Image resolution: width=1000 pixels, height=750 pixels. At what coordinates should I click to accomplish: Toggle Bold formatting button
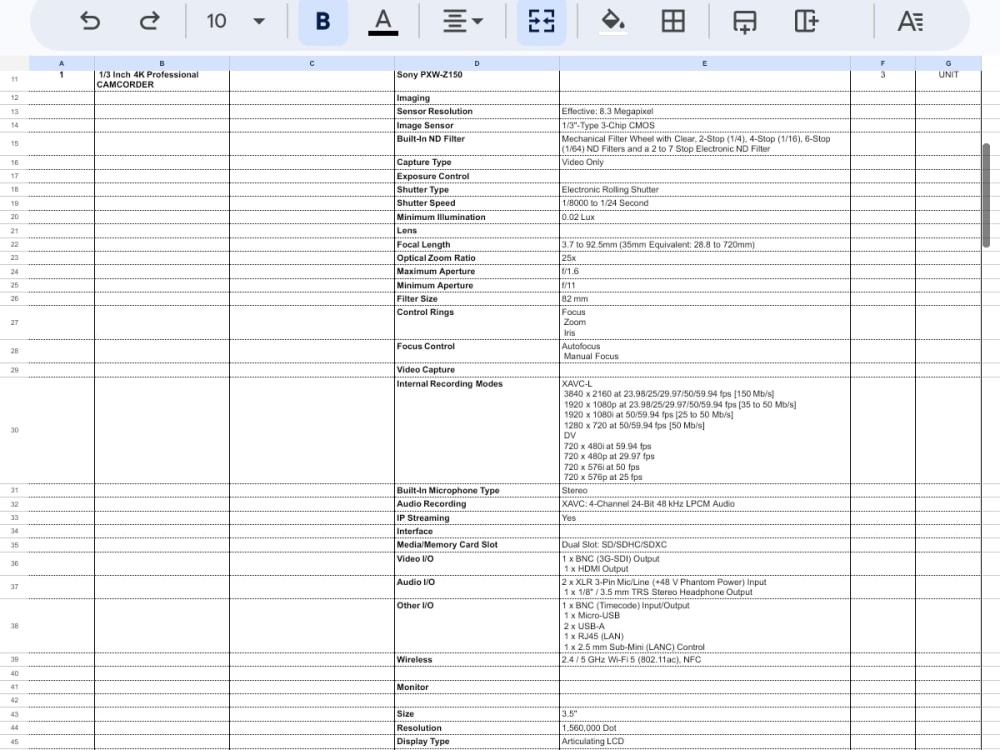point(323,22)
